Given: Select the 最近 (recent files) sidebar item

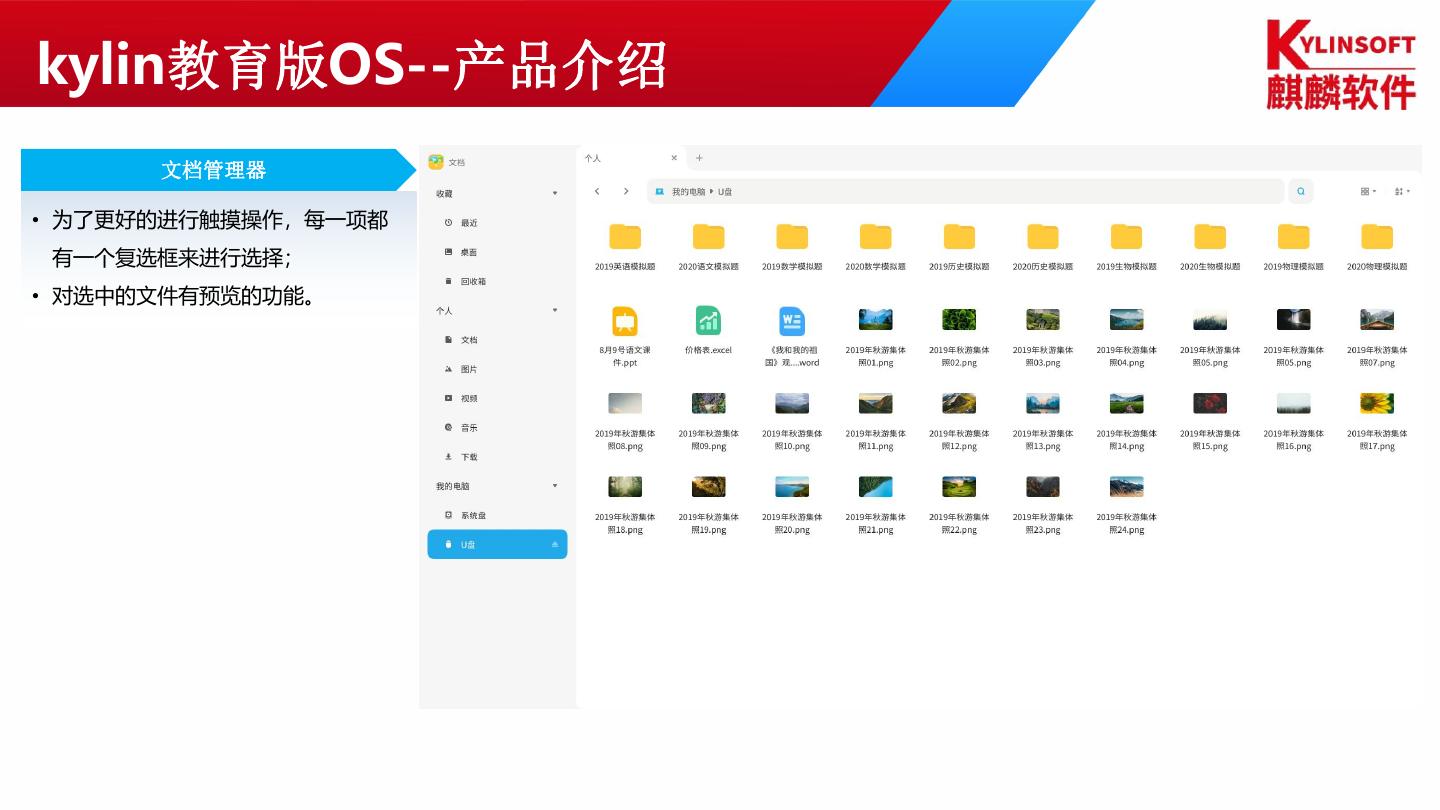Looking at the screenshot, I should point(470,223).
